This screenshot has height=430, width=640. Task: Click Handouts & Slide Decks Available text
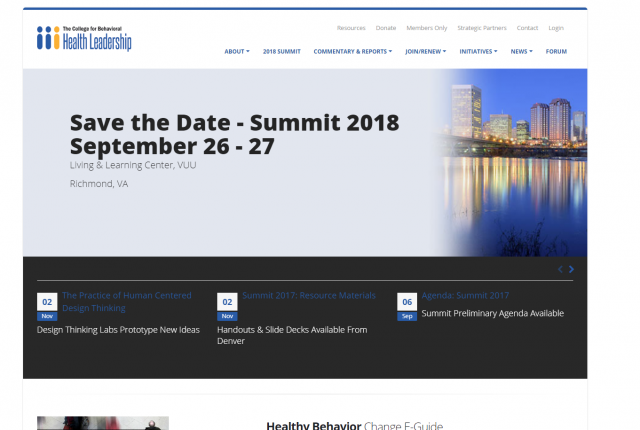pyautogui.click(x=292, y=335)
